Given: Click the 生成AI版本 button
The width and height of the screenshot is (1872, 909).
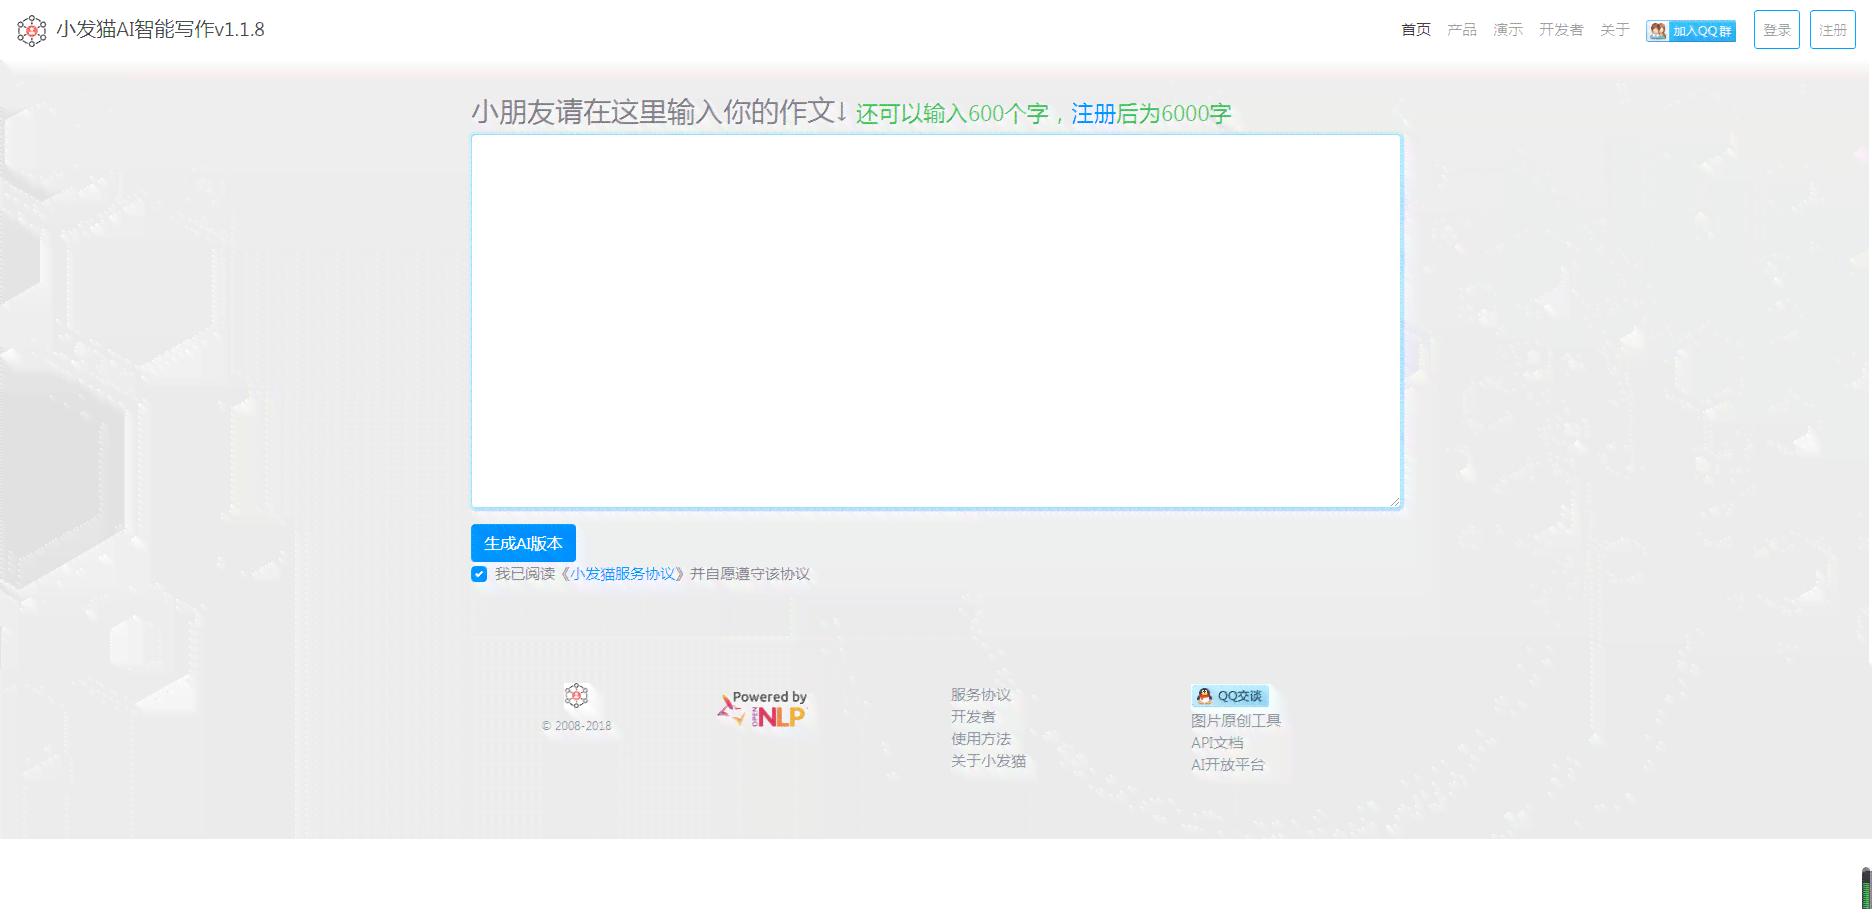Looking at the screenshot, I should click(523, 543).
